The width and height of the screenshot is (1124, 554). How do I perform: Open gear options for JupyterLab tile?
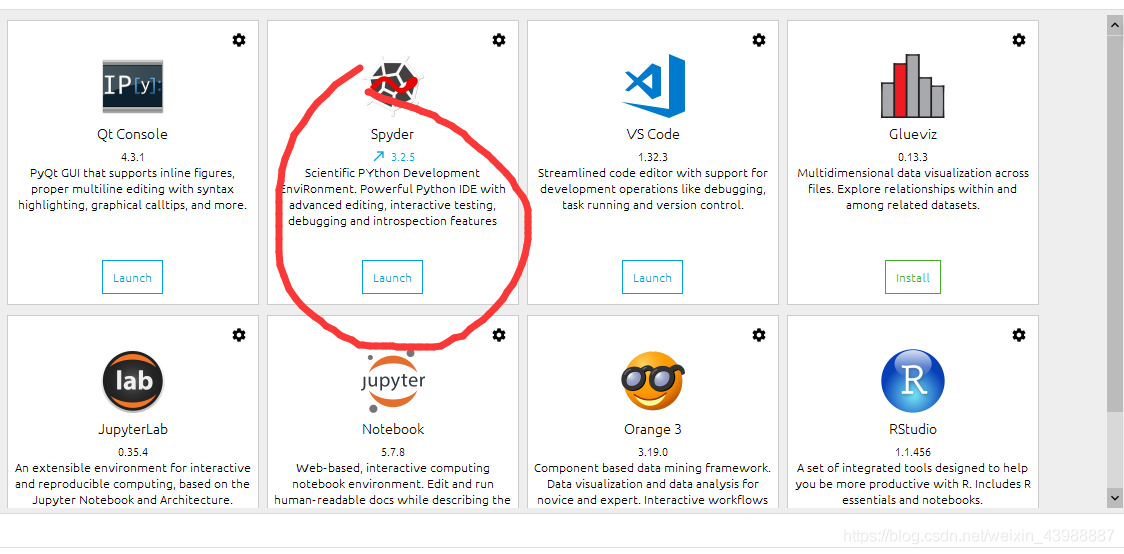coord(239,335)
